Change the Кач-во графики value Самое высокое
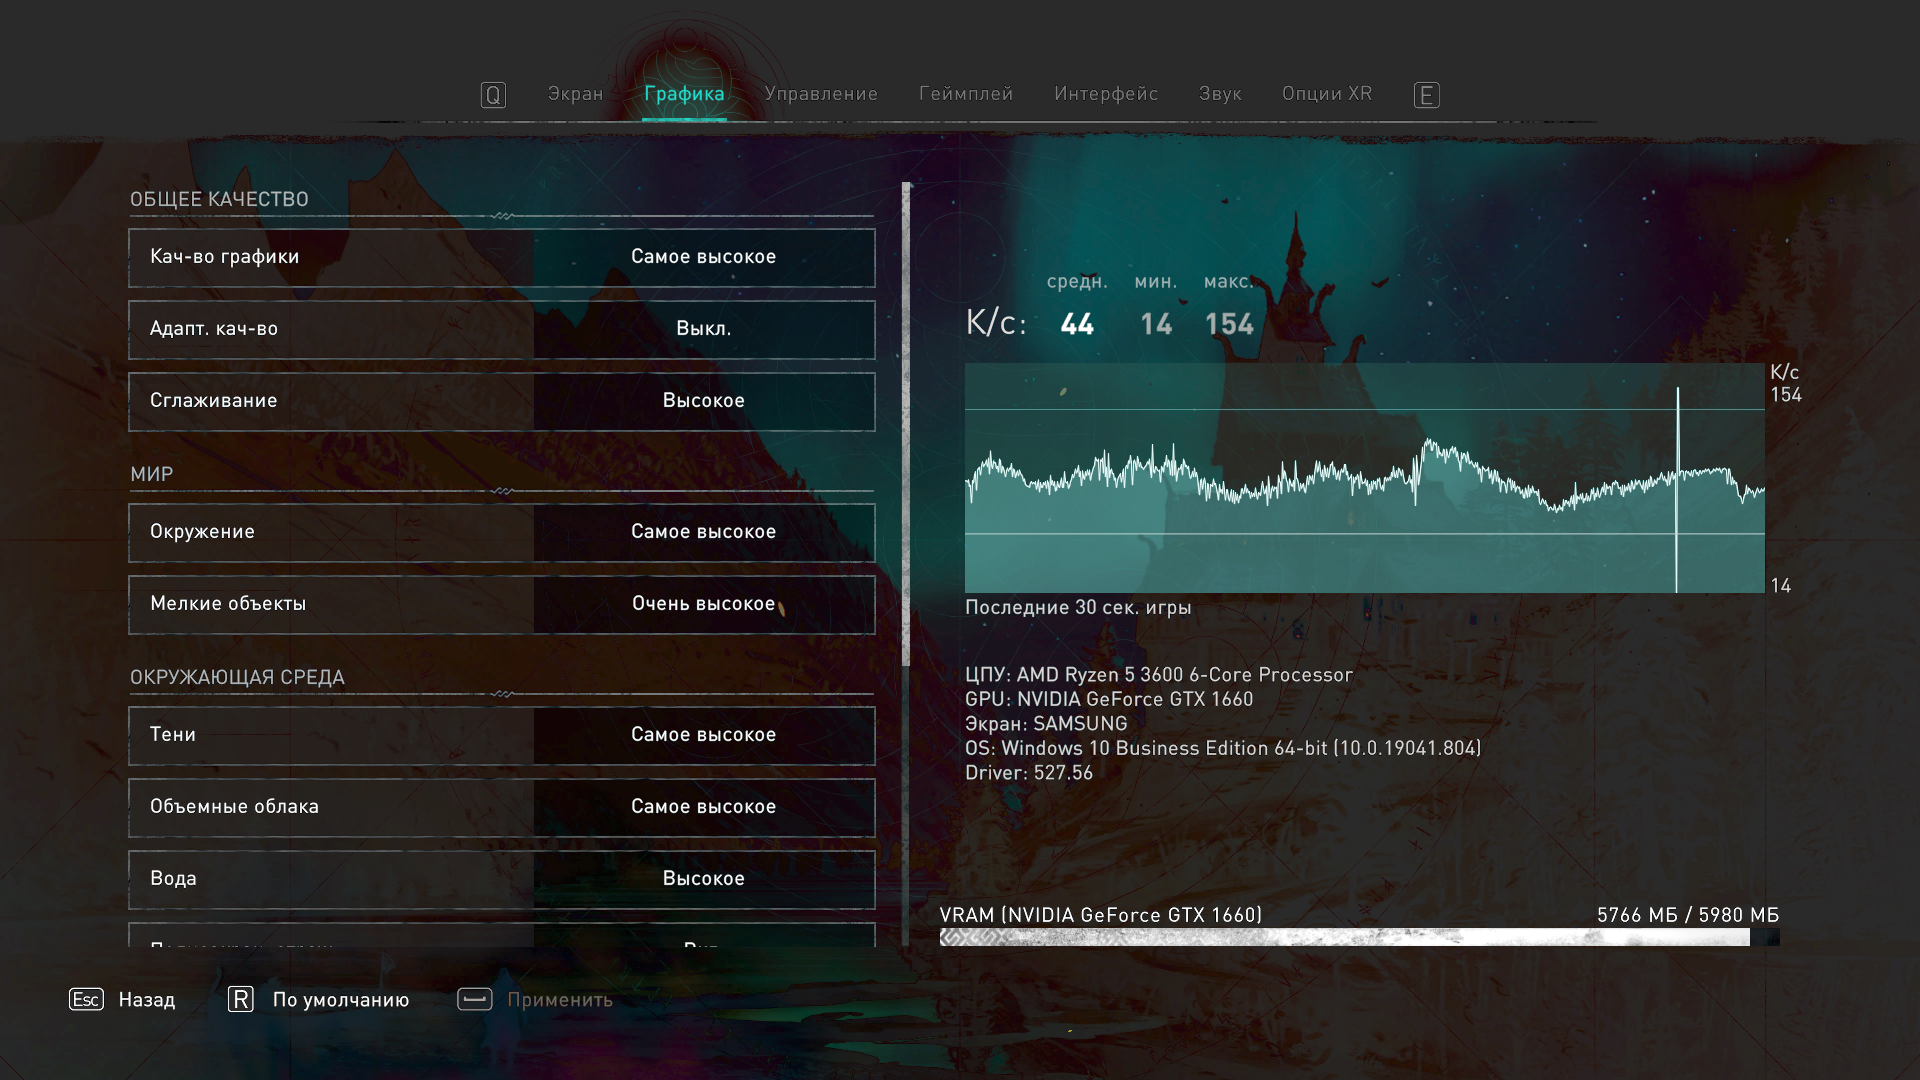 [x=703, y=257]
